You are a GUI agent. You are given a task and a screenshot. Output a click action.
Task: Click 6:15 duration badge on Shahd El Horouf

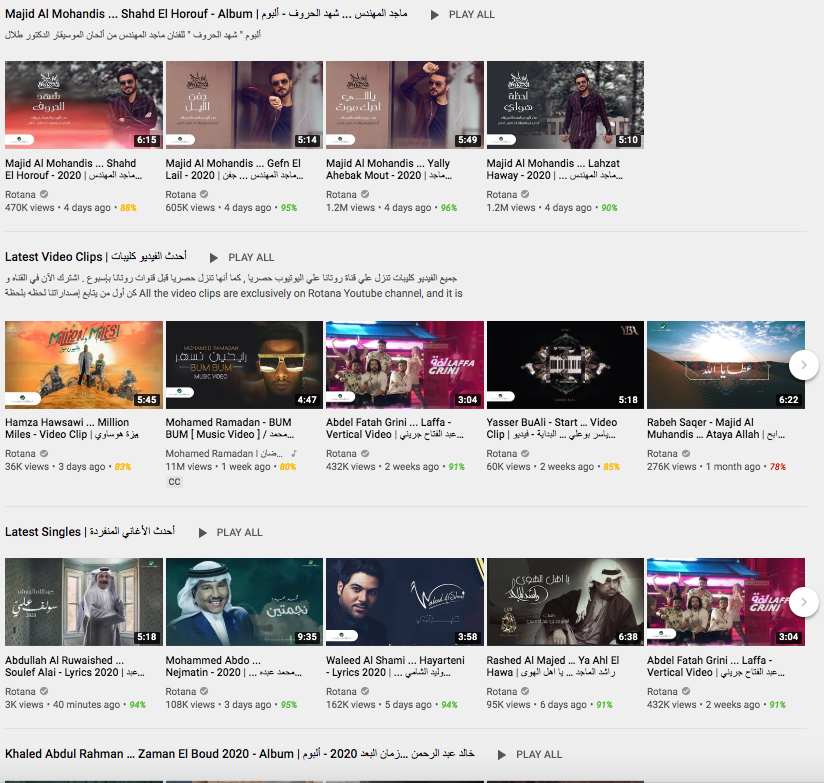pos(147,140)
